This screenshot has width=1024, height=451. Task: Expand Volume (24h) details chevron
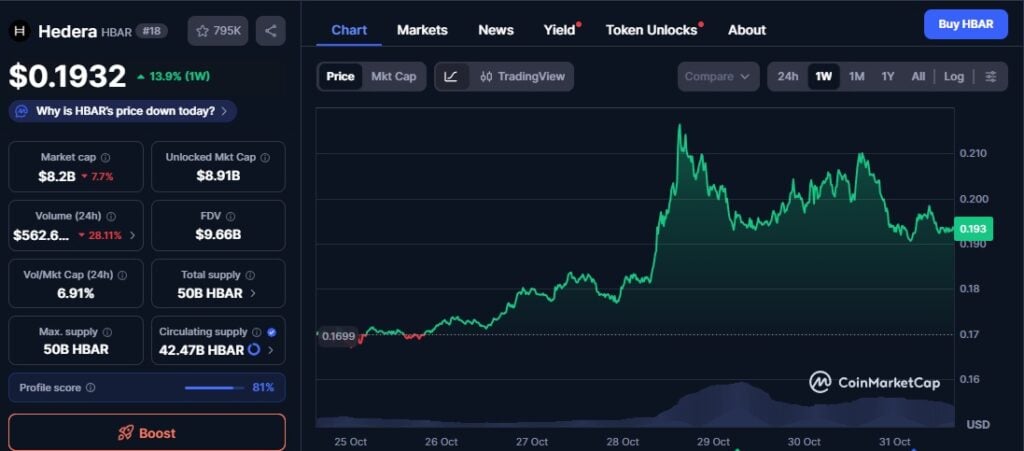tap(132, 236)
